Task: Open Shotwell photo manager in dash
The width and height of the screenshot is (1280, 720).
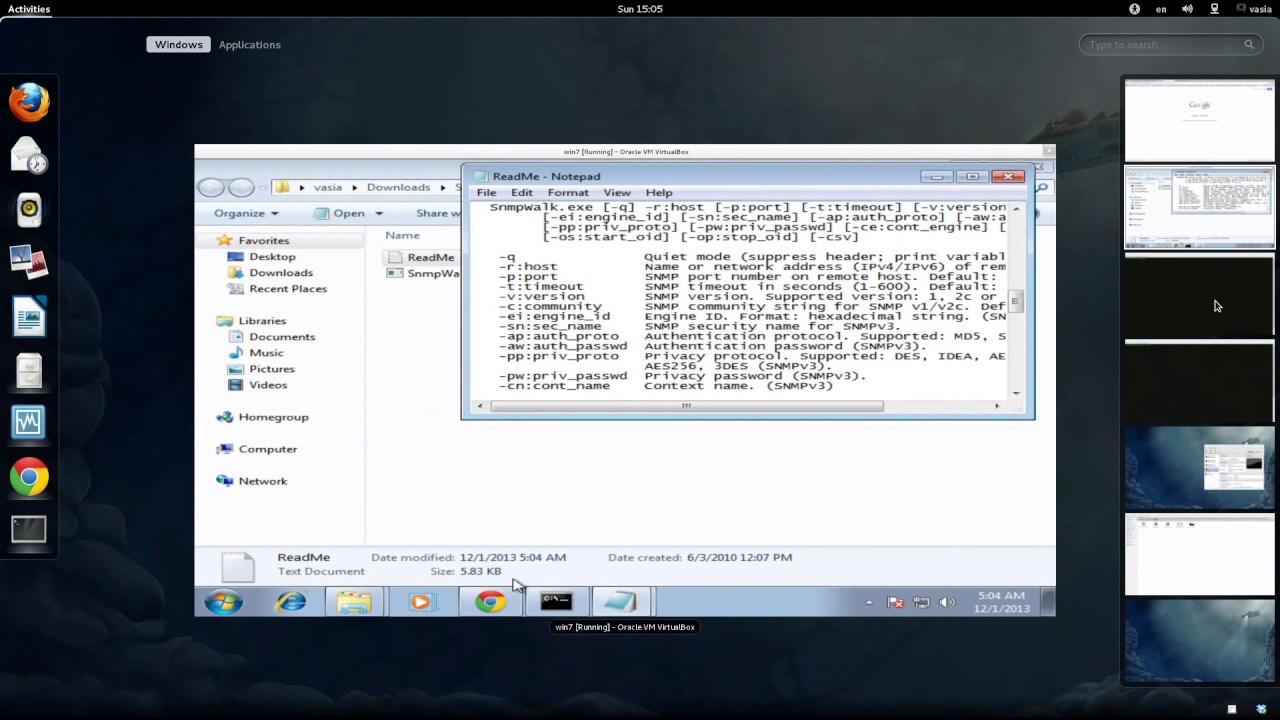Action: (29, 262)
